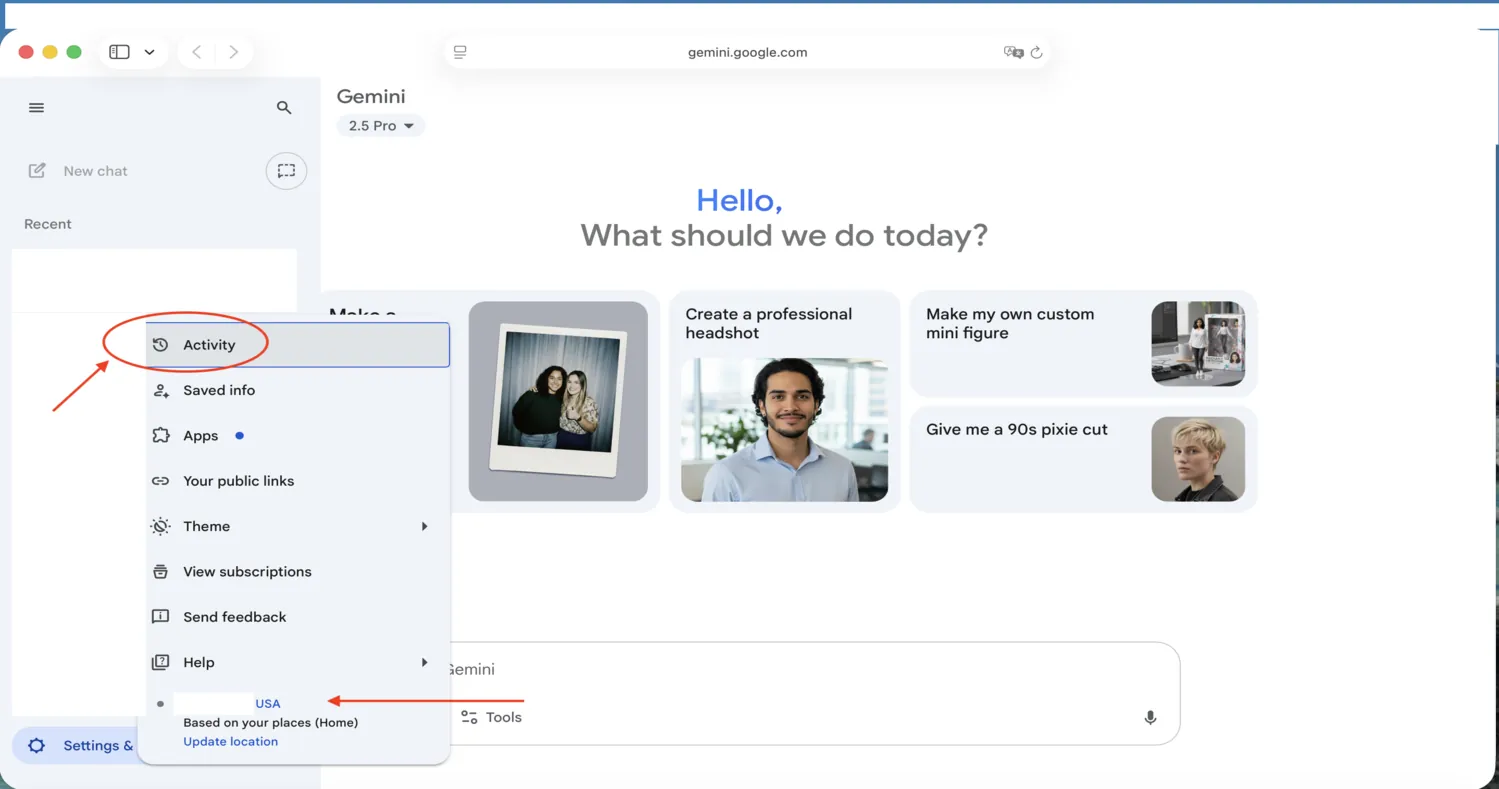Click the translate icon in address bar
This screenshot has height=789, width=1499.
(x=1012, y=53)
